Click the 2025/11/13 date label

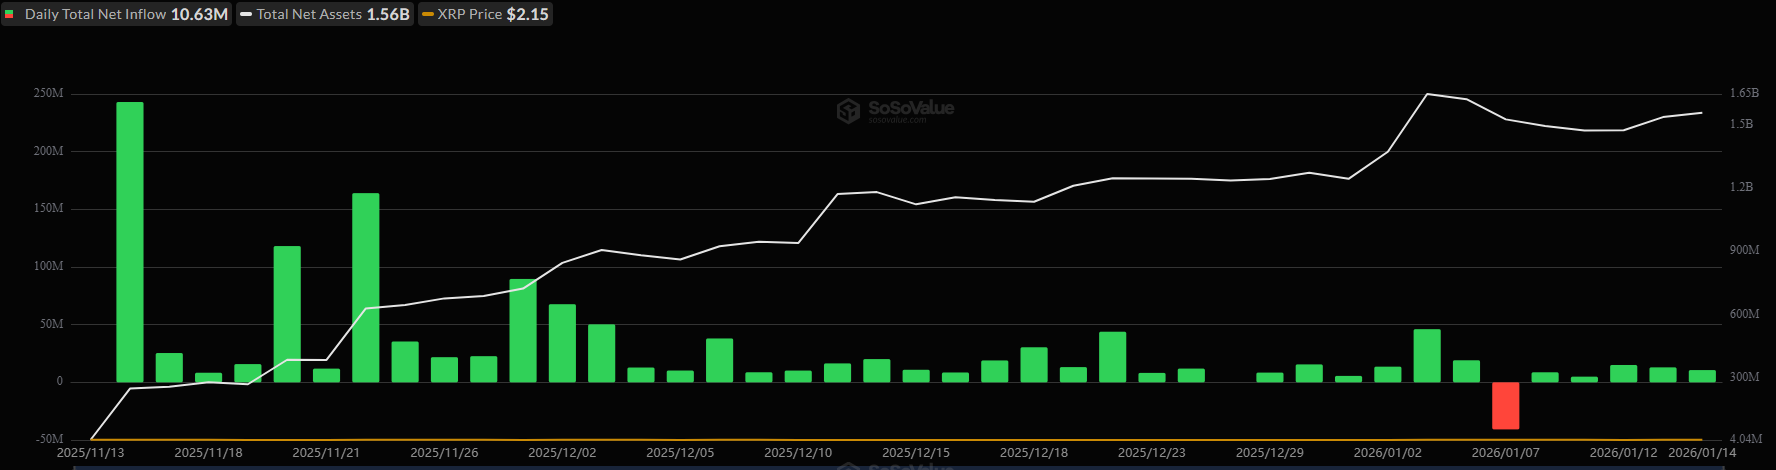pyautogui.click(x=91, y=453)
